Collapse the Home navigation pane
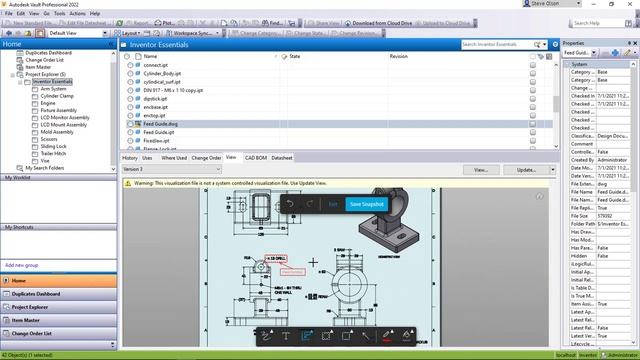 pyautogui.click(x=111, y=44)
